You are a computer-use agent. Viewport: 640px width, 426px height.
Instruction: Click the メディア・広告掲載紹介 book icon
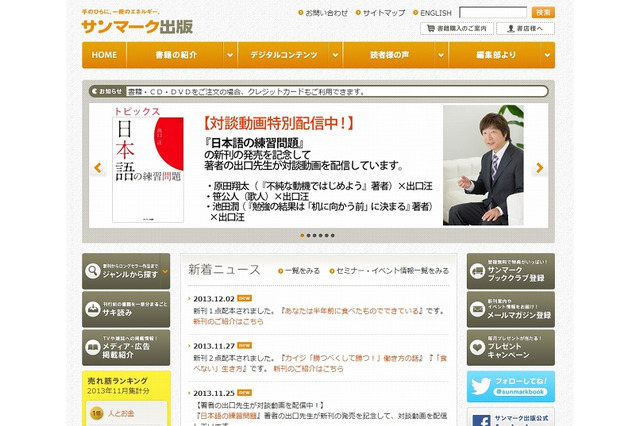(93, 347)
